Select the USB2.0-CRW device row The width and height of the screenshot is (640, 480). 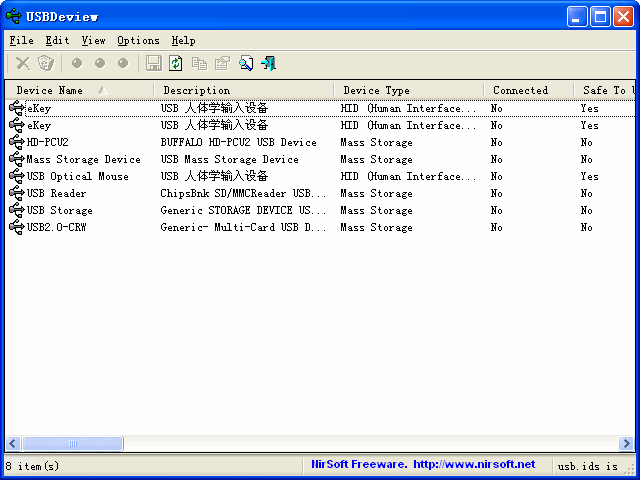(x=57, y=227)
